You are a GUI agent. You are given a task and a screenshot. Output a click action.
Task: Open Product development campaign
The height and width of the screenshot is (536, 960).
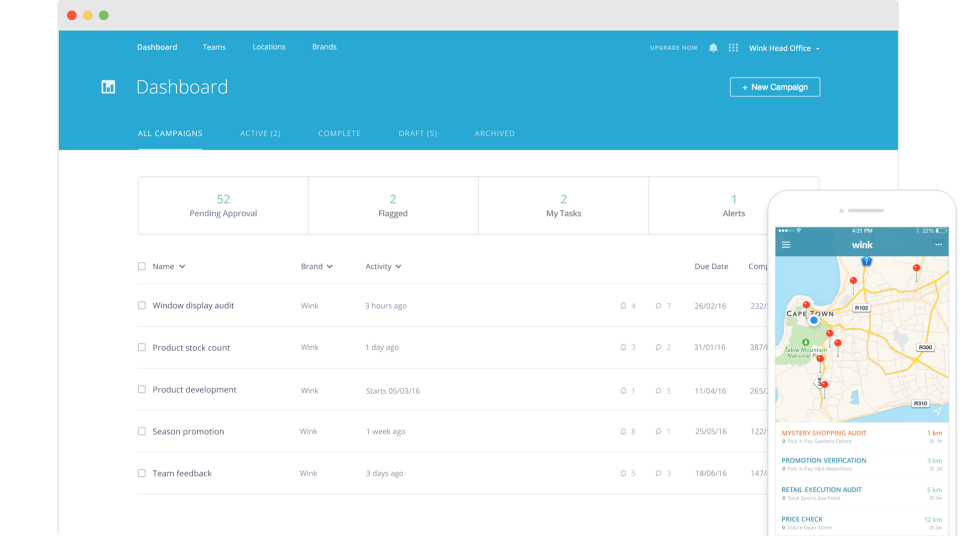(194, 390)
